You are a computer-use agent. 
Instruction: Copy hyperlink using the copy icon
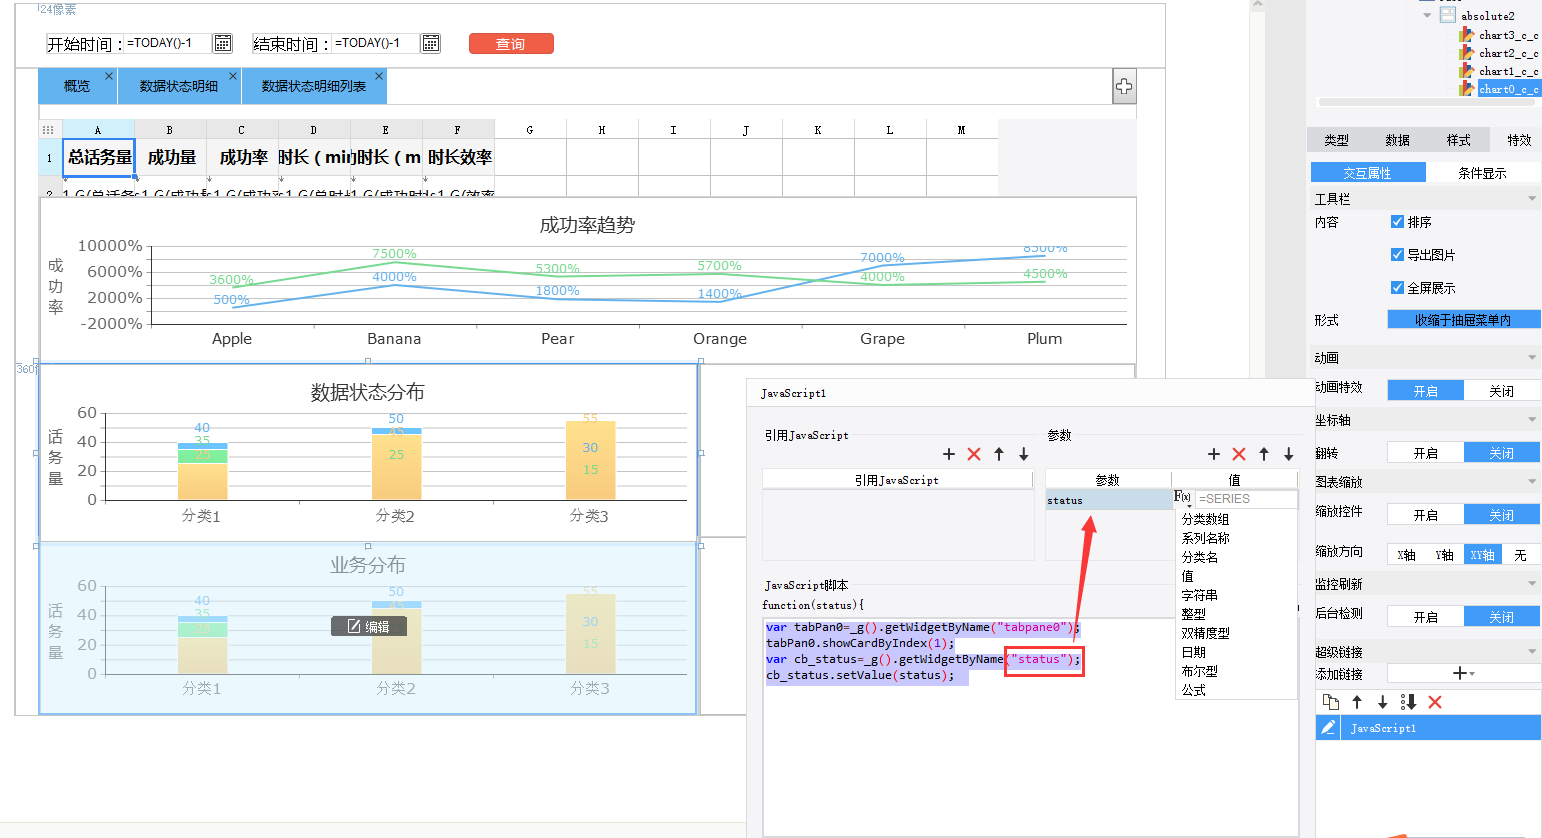point(1331,702)
